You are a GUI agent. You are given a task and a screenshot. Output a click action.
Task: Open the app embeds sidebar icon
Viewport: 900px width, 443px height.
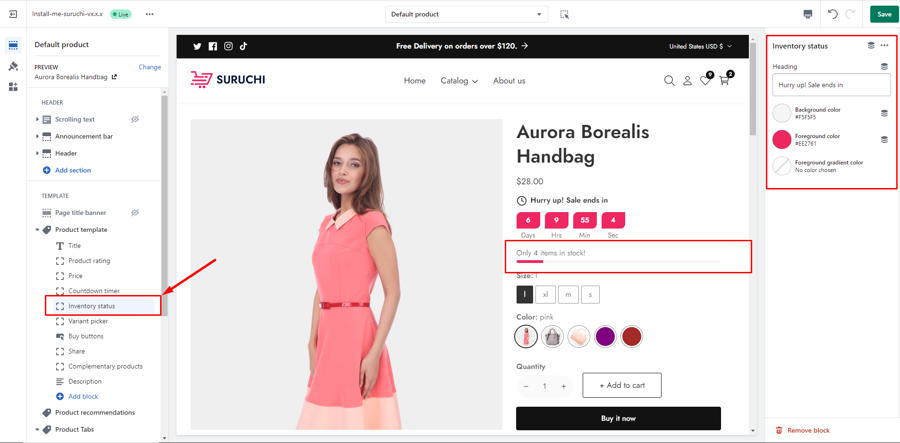pos(13,87)
